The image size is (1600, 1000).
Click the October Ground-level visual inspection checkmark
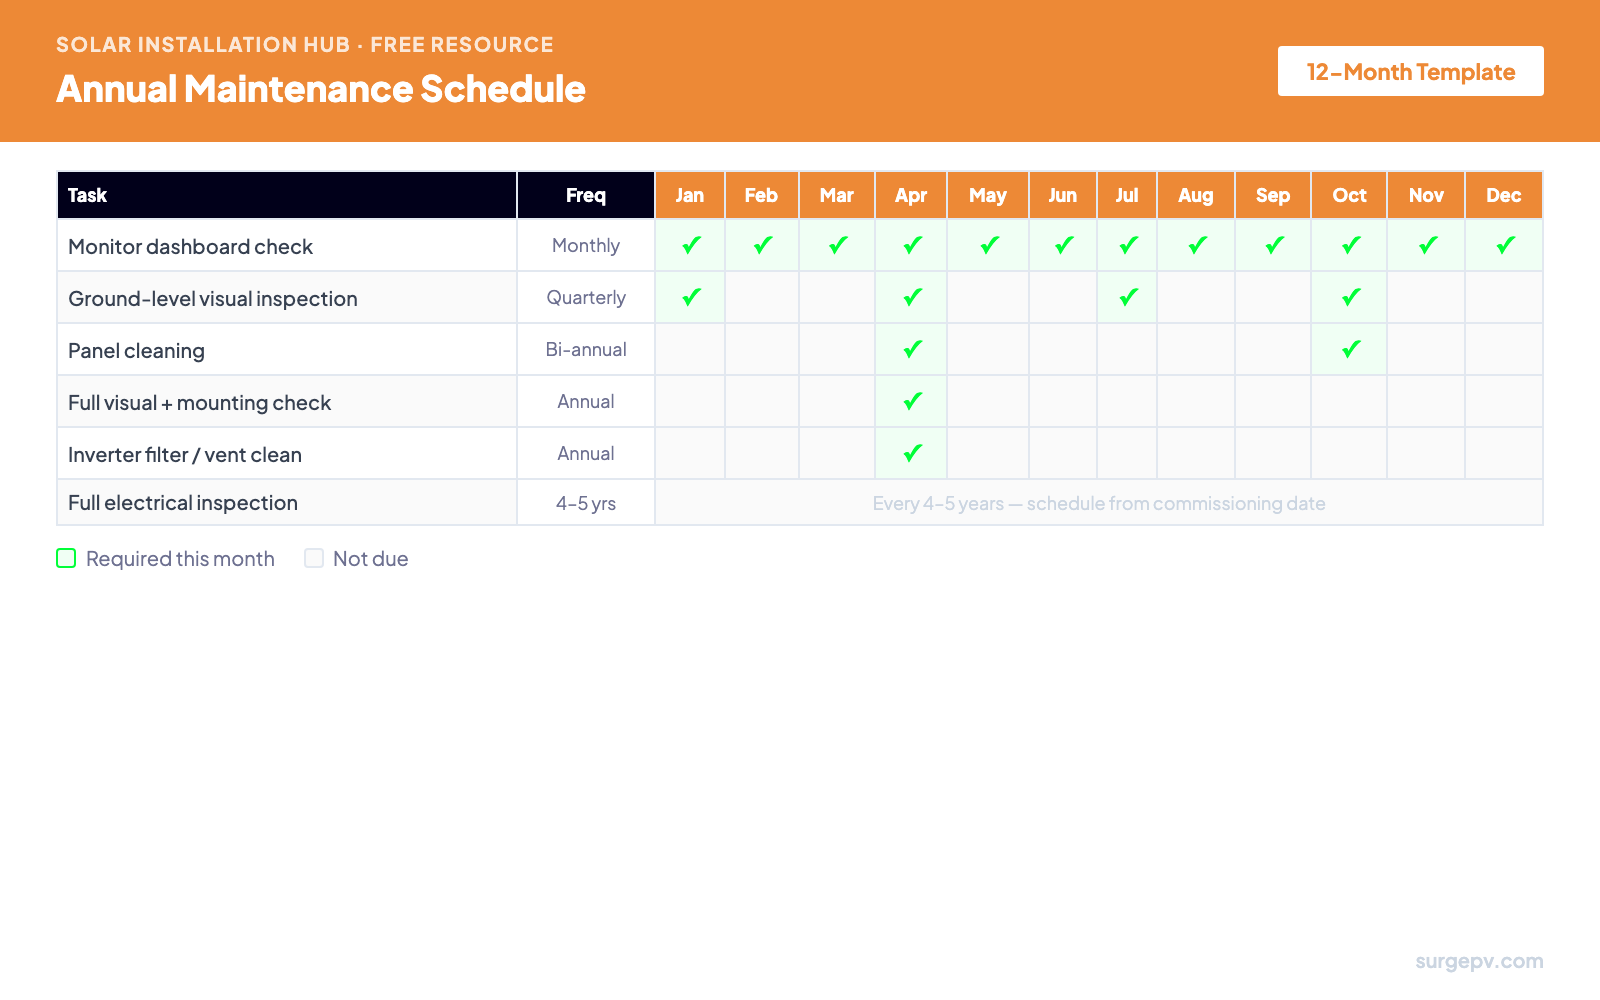1349,296
